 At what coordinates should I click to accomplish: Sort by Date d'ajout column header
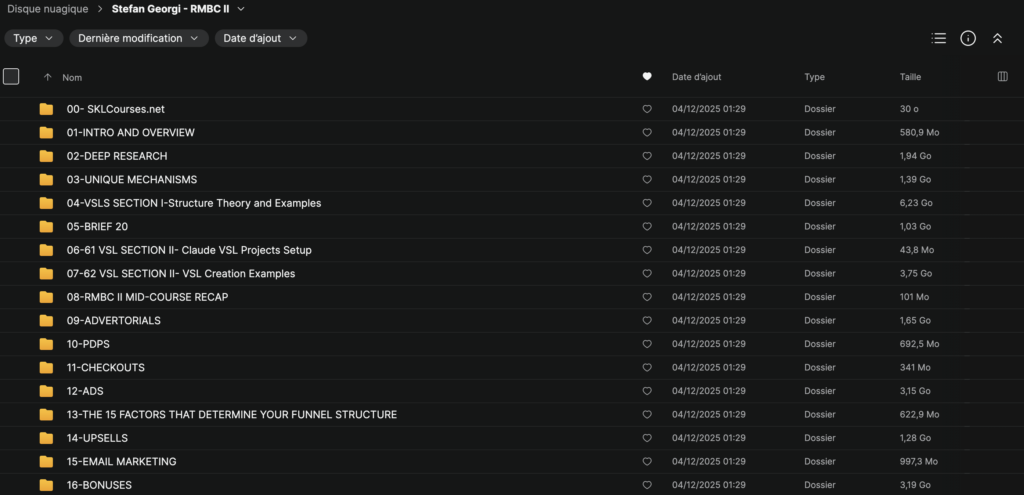coord(696,77)
